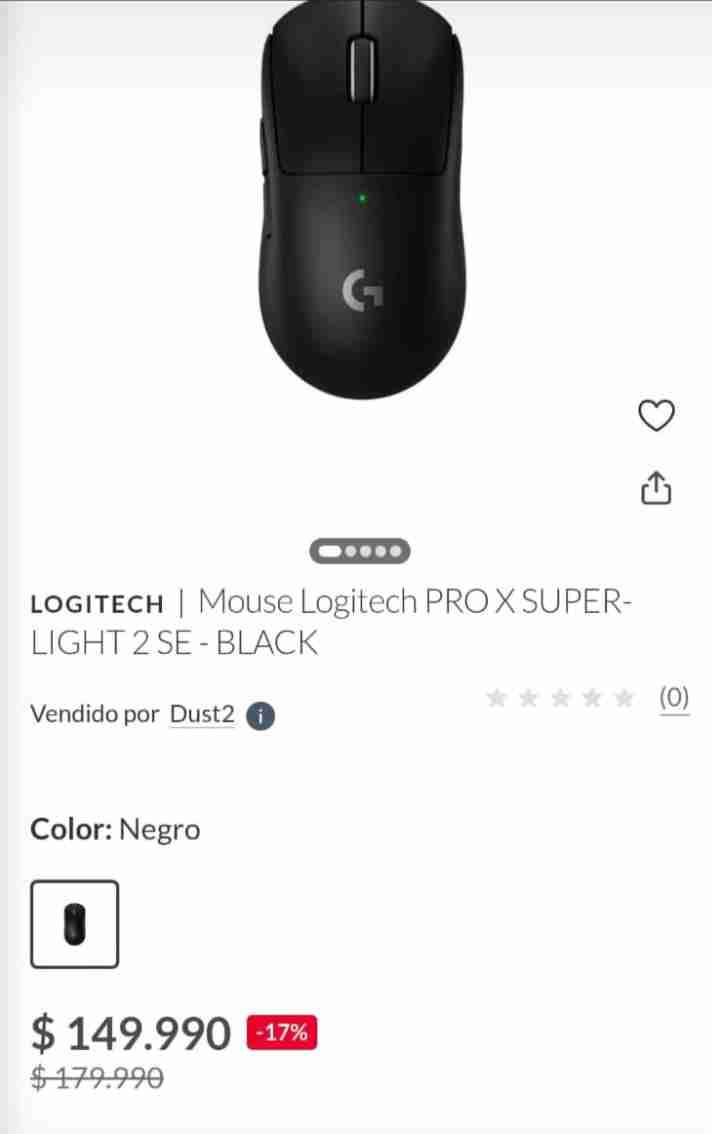This screenshot has height=1134, width=712.
Task: Click the LOGITECH brand label
Action: coord(96,603)
